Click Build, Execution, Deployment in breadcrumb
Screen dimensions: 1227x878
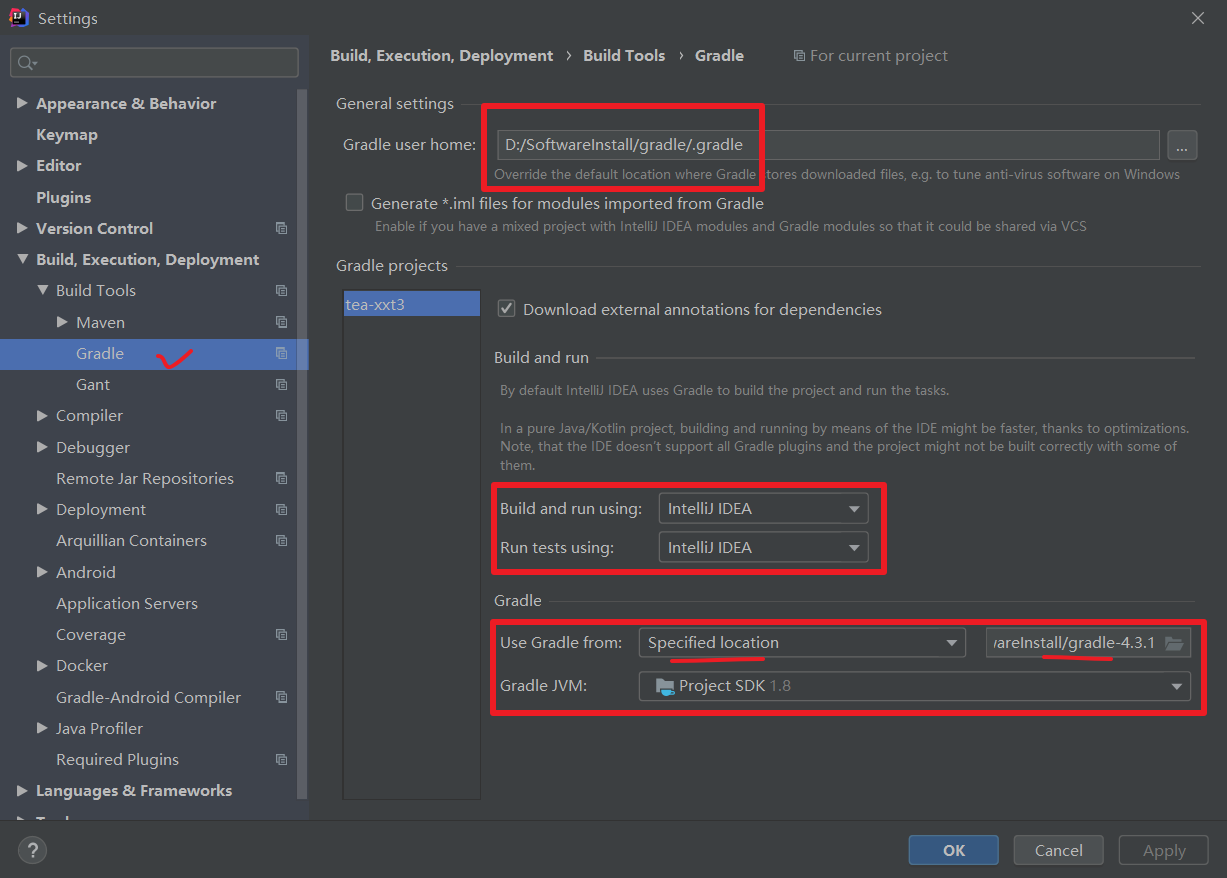tap(442, 56)
